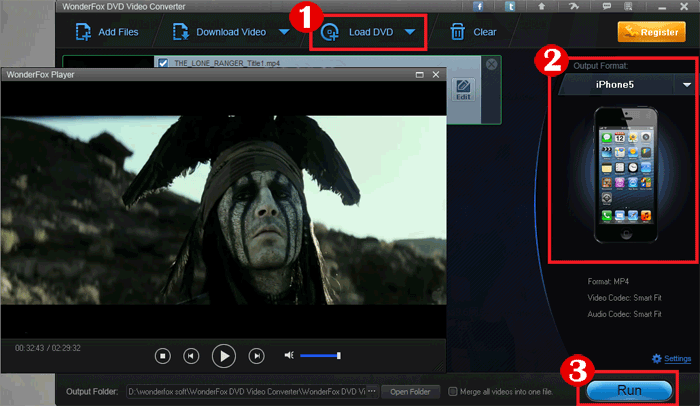Viewport: 700px width, 406px height.
Task: Mute the player volume speaker icon
Action: (289, 355)
